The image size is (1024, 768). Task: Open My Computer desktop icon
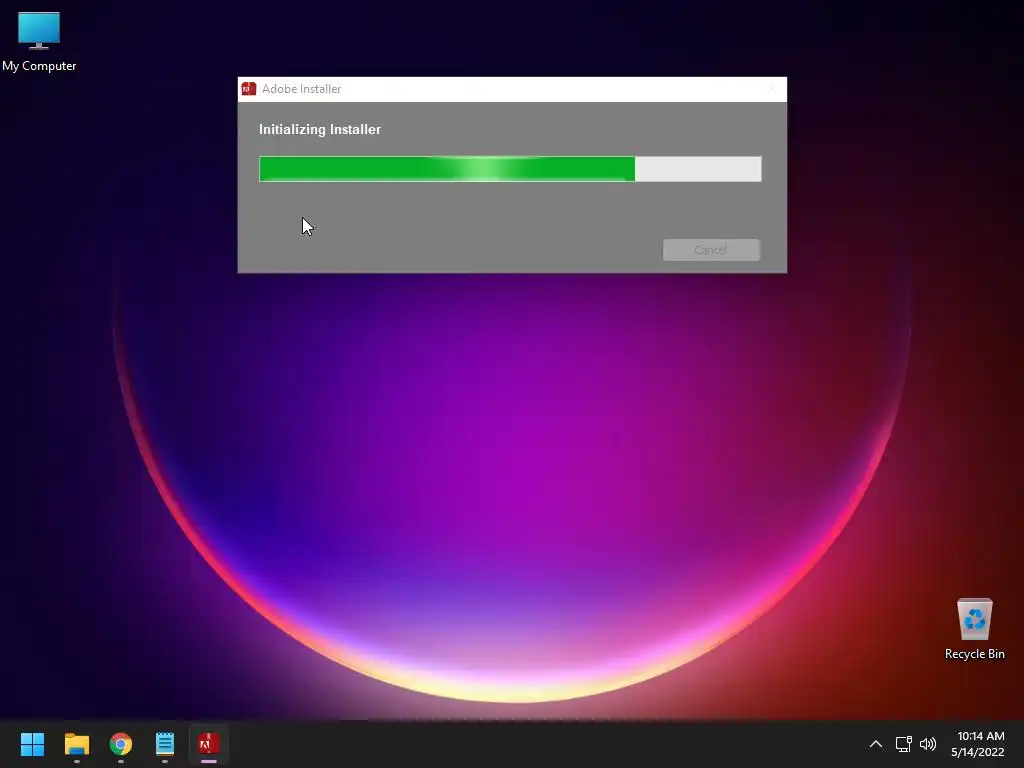(x=39, y=41)
